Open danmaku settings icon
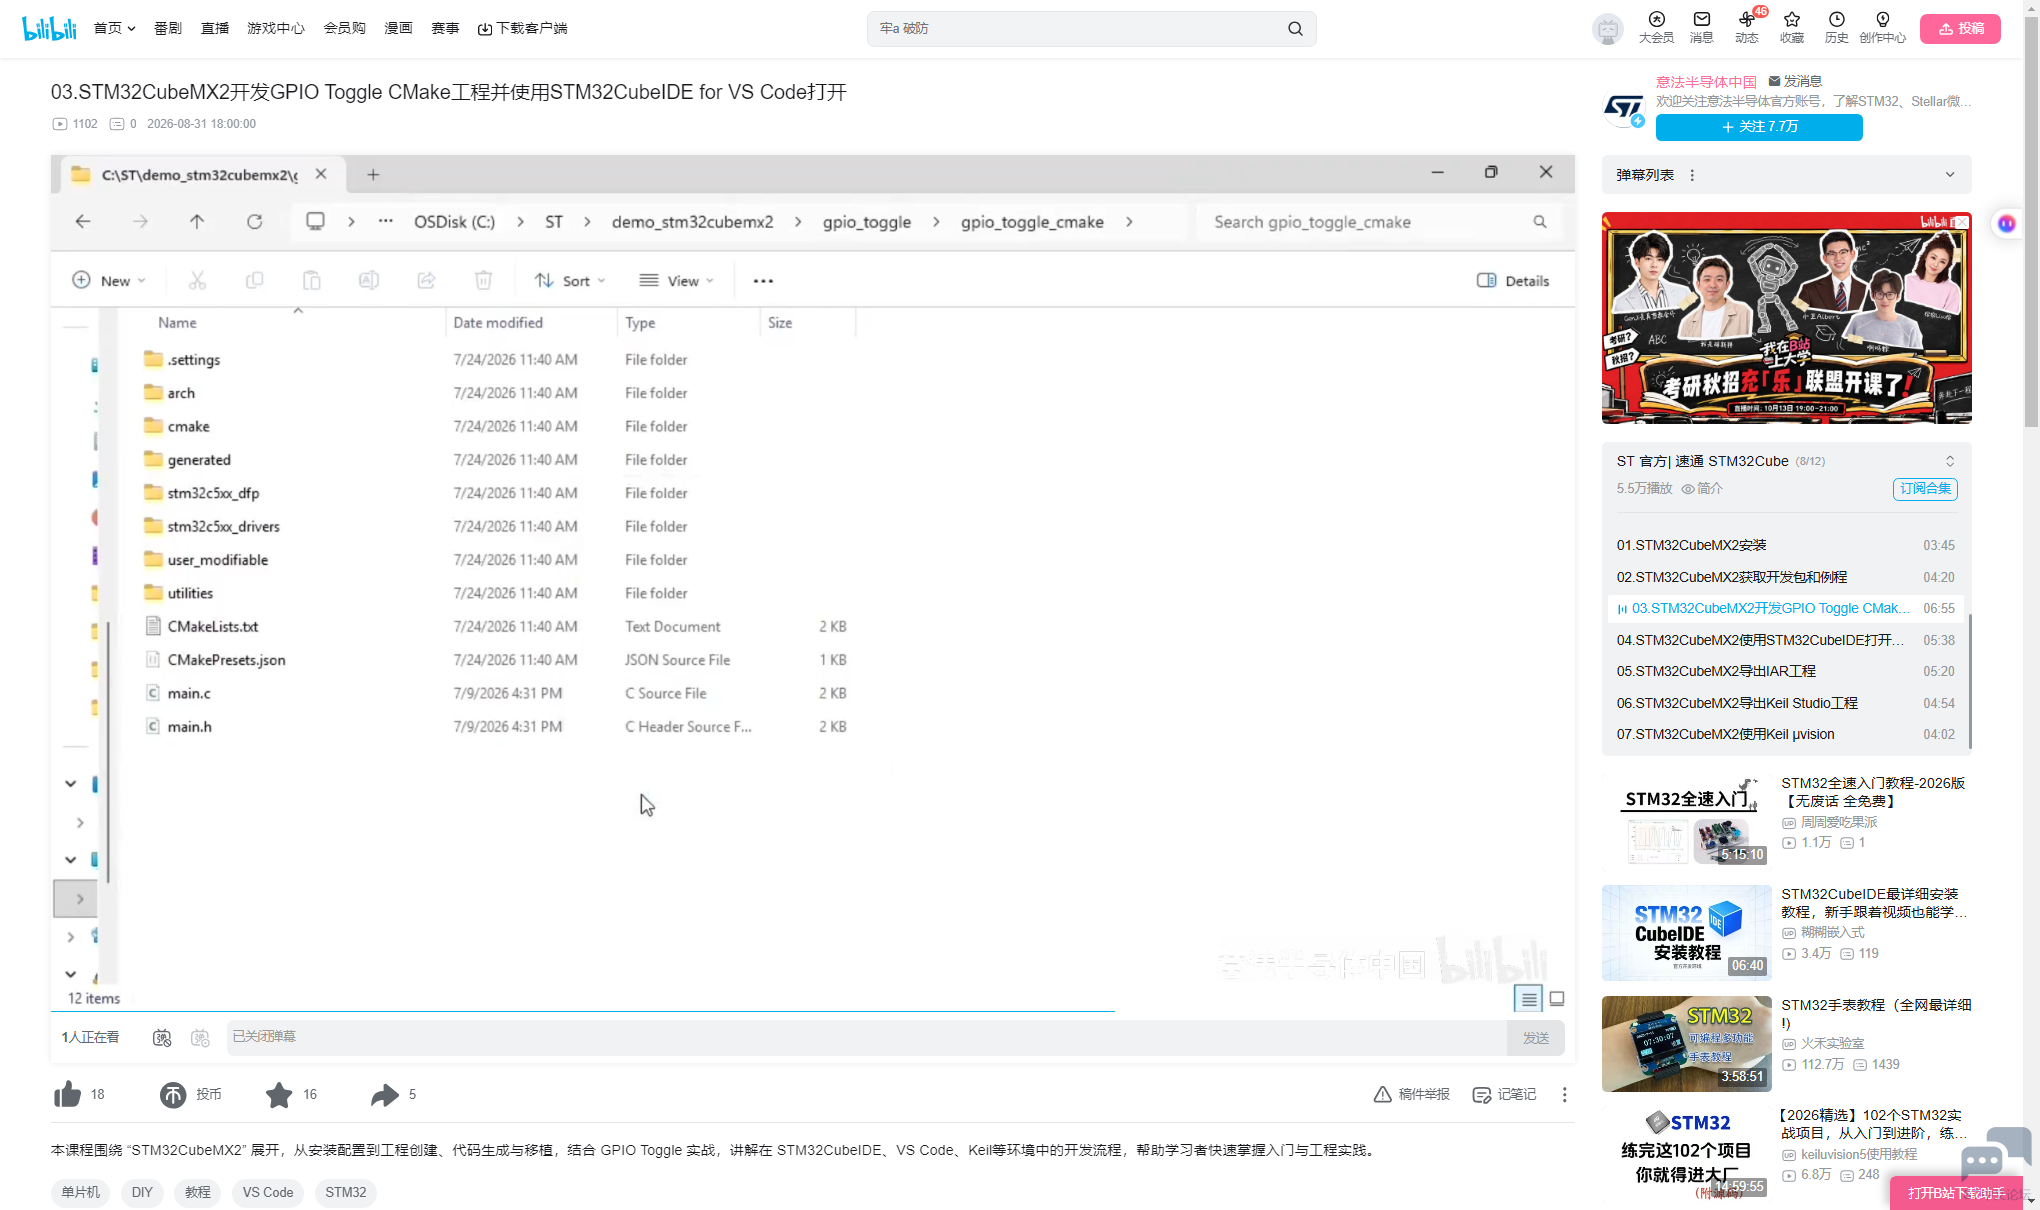Image resolution: width=2040 pixels, height=1210 pixels. (x=200, y=1038)
